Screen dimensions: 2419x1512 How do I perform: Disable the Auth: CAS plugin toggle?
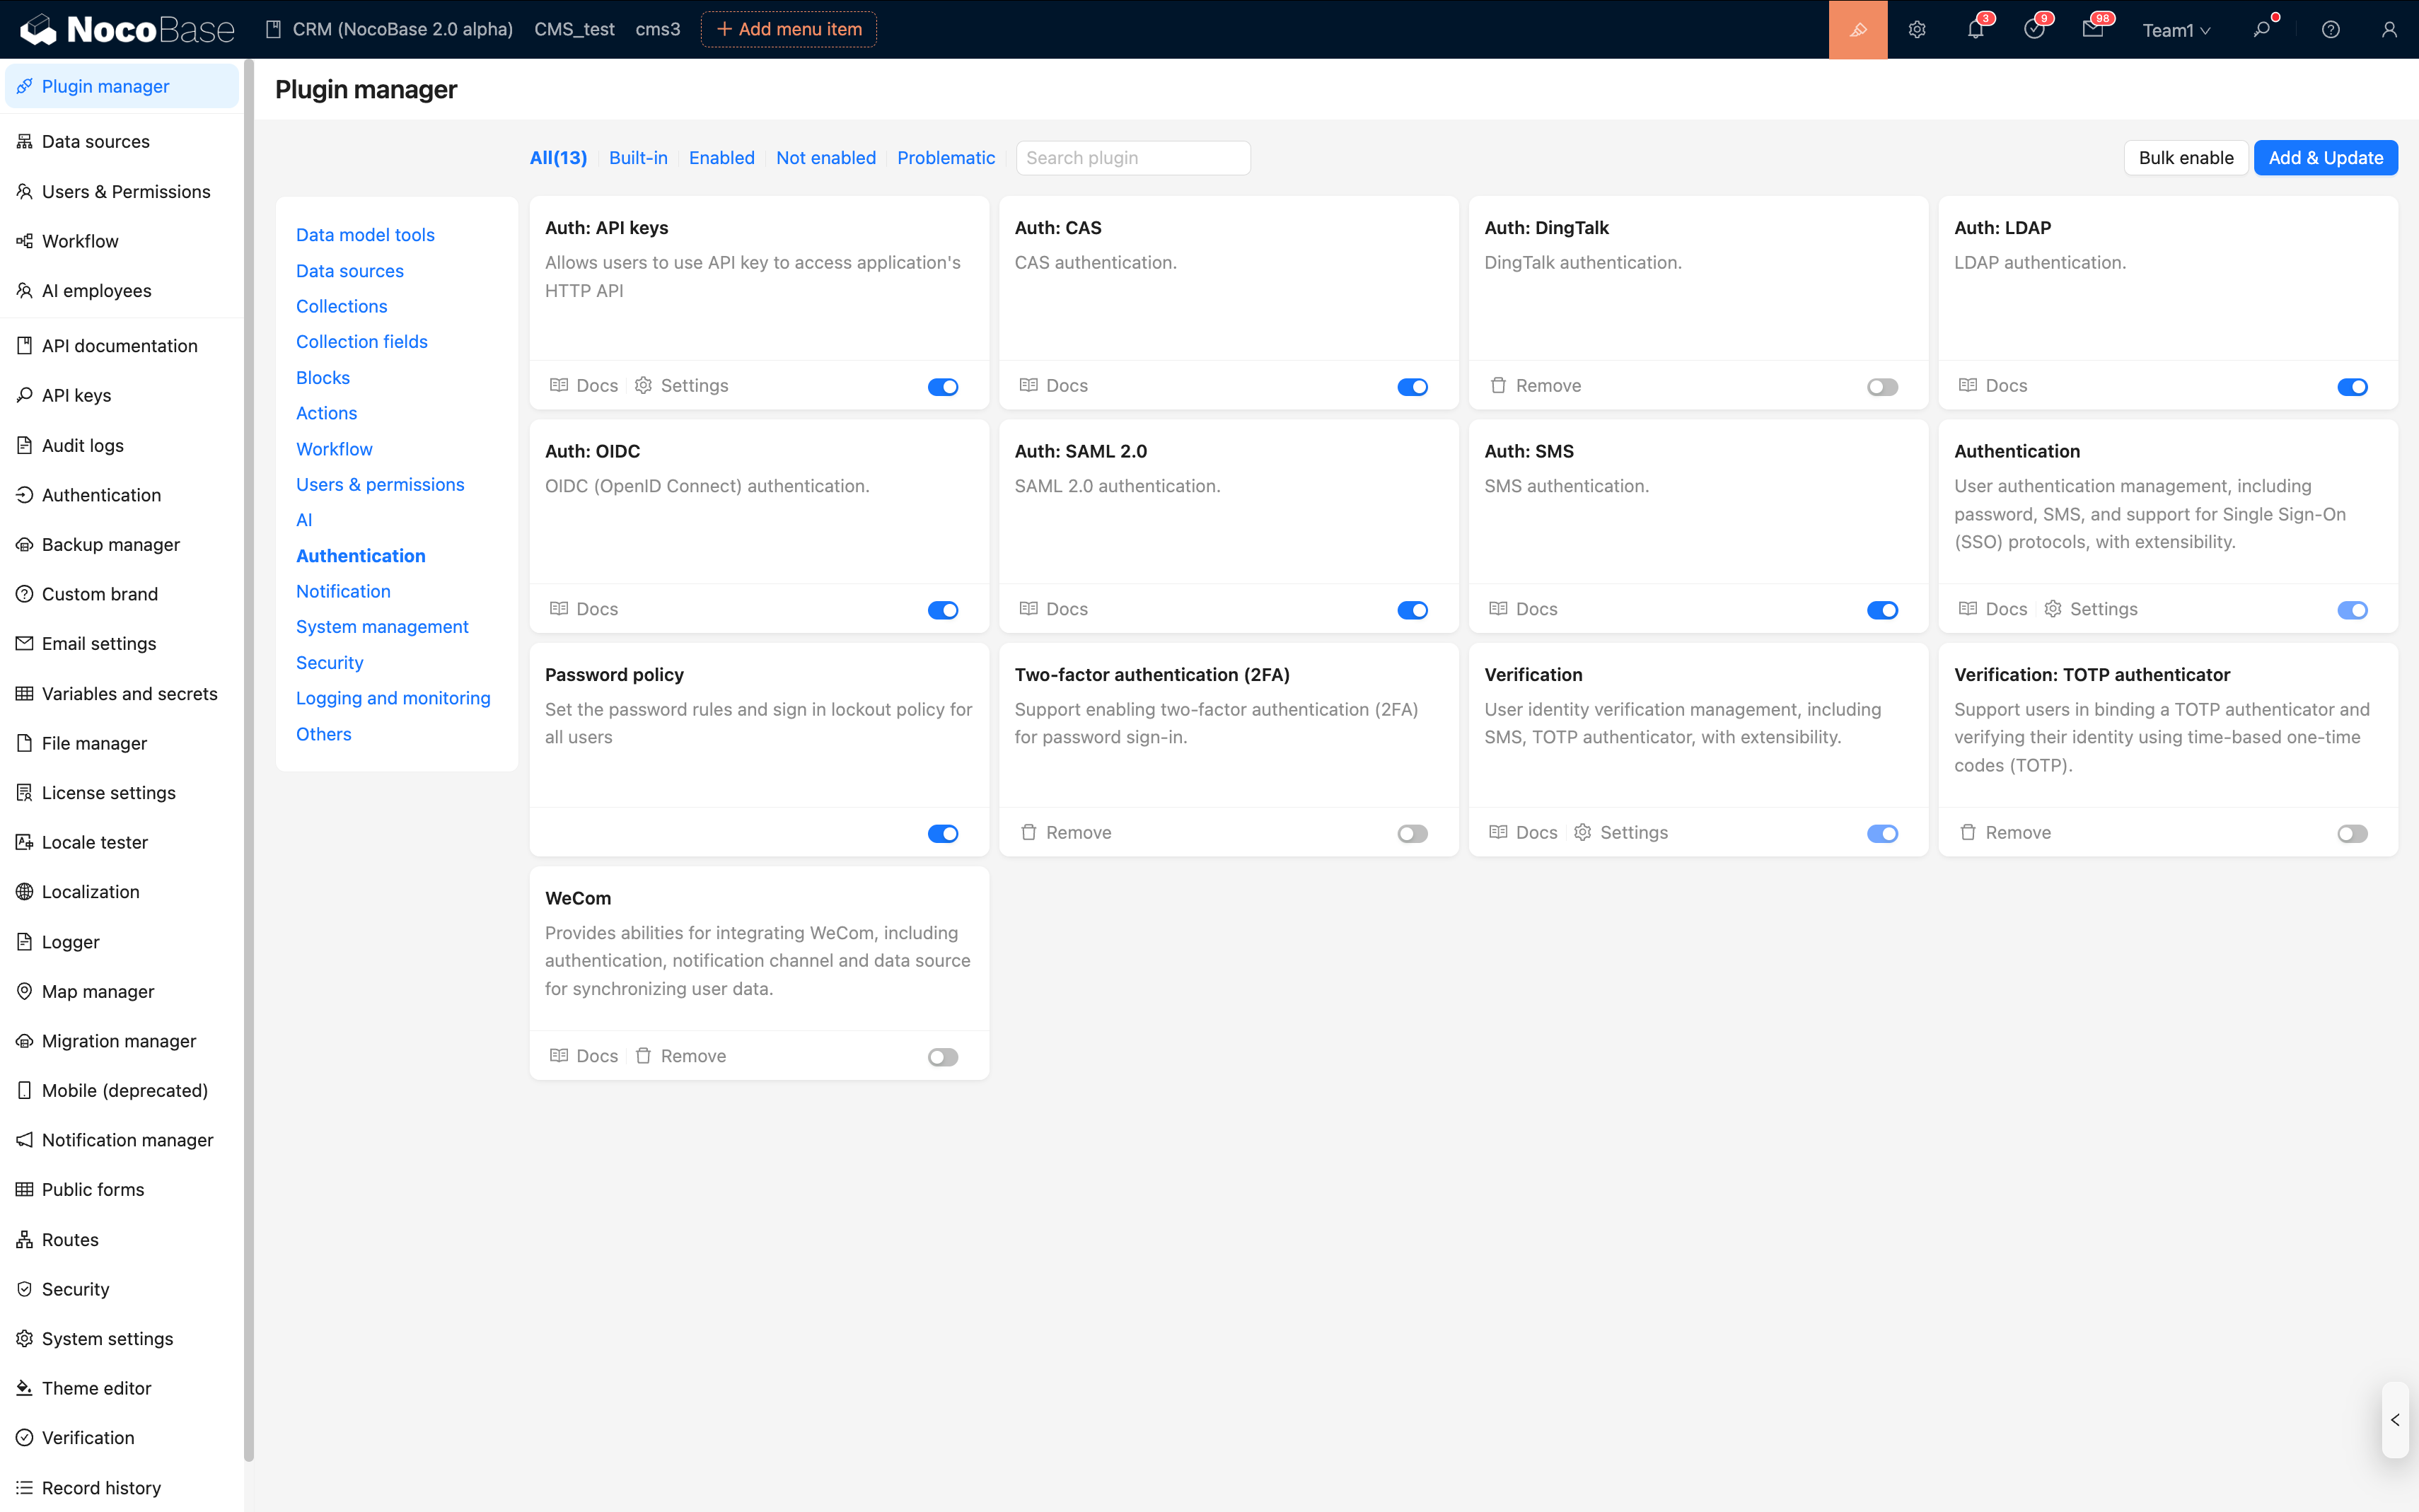point(1412,387)
